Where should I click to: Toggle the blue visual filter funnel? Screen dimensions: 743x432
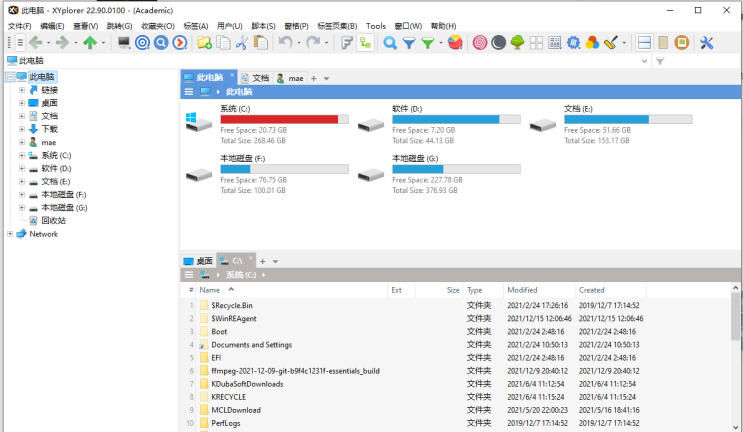(x=409, y=43)
